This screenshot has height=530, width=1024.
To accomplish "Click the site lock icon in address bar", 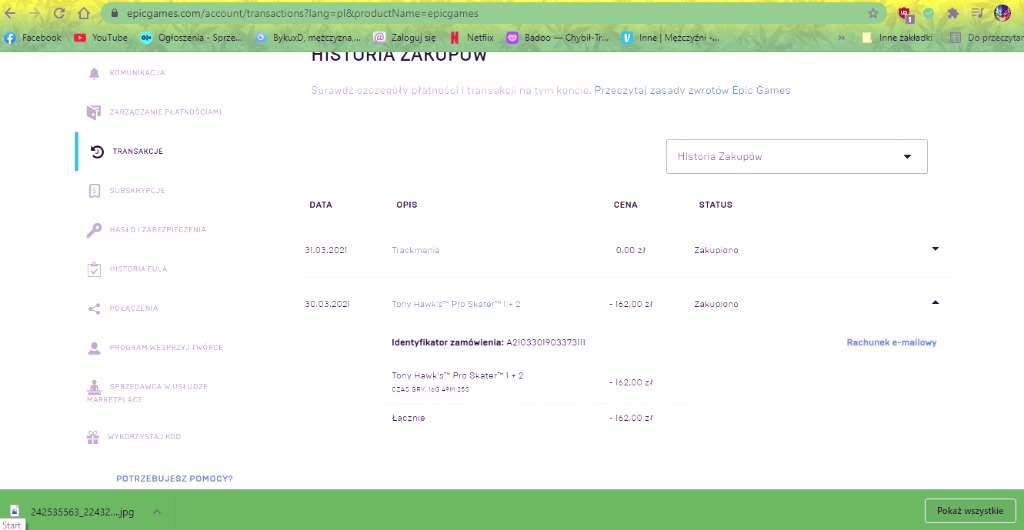I will tap(114, 13).
